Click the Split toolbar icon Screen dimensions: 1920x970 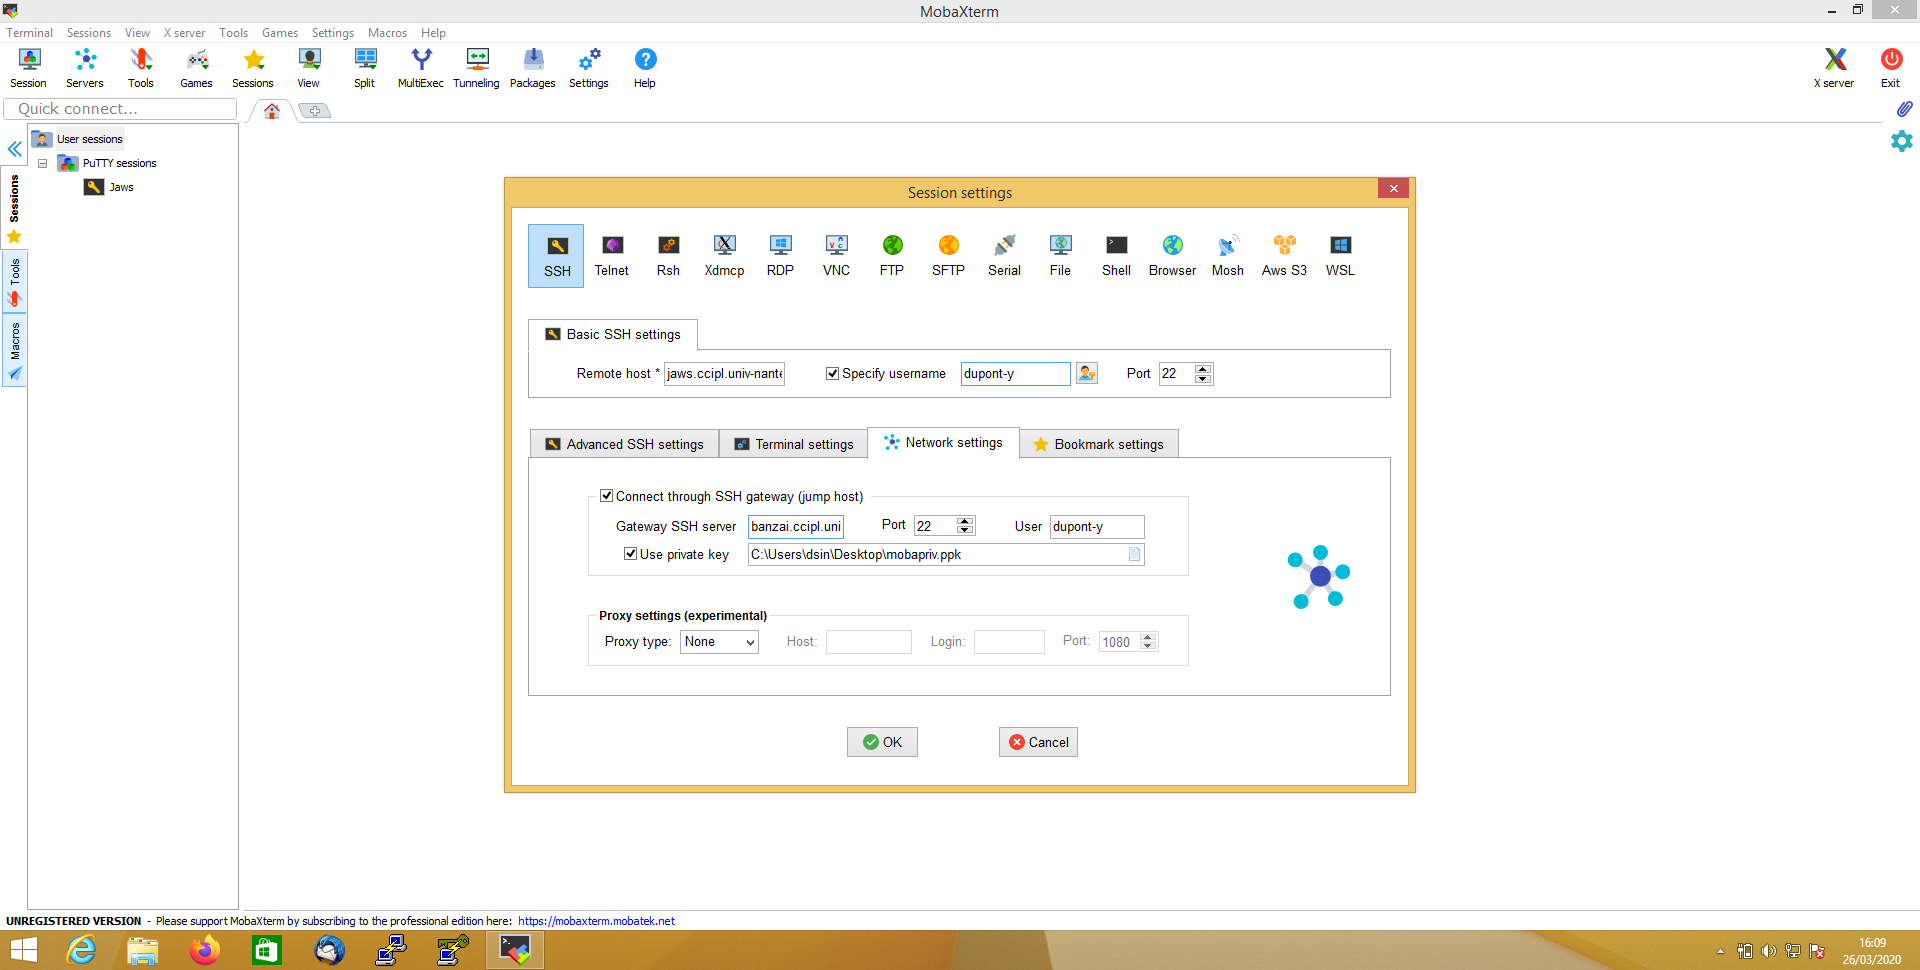point(365,68)
